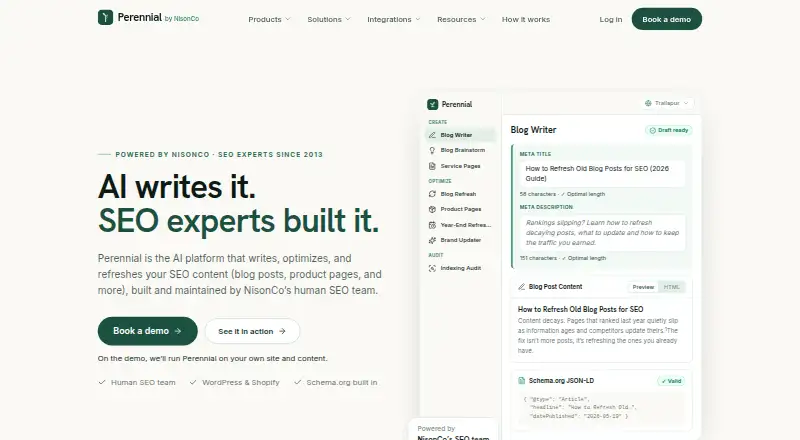Click the Blog Refresh circular arrows icon
Image resolution: width=800 pixels, height=440 pixels.
pos(432,194)
